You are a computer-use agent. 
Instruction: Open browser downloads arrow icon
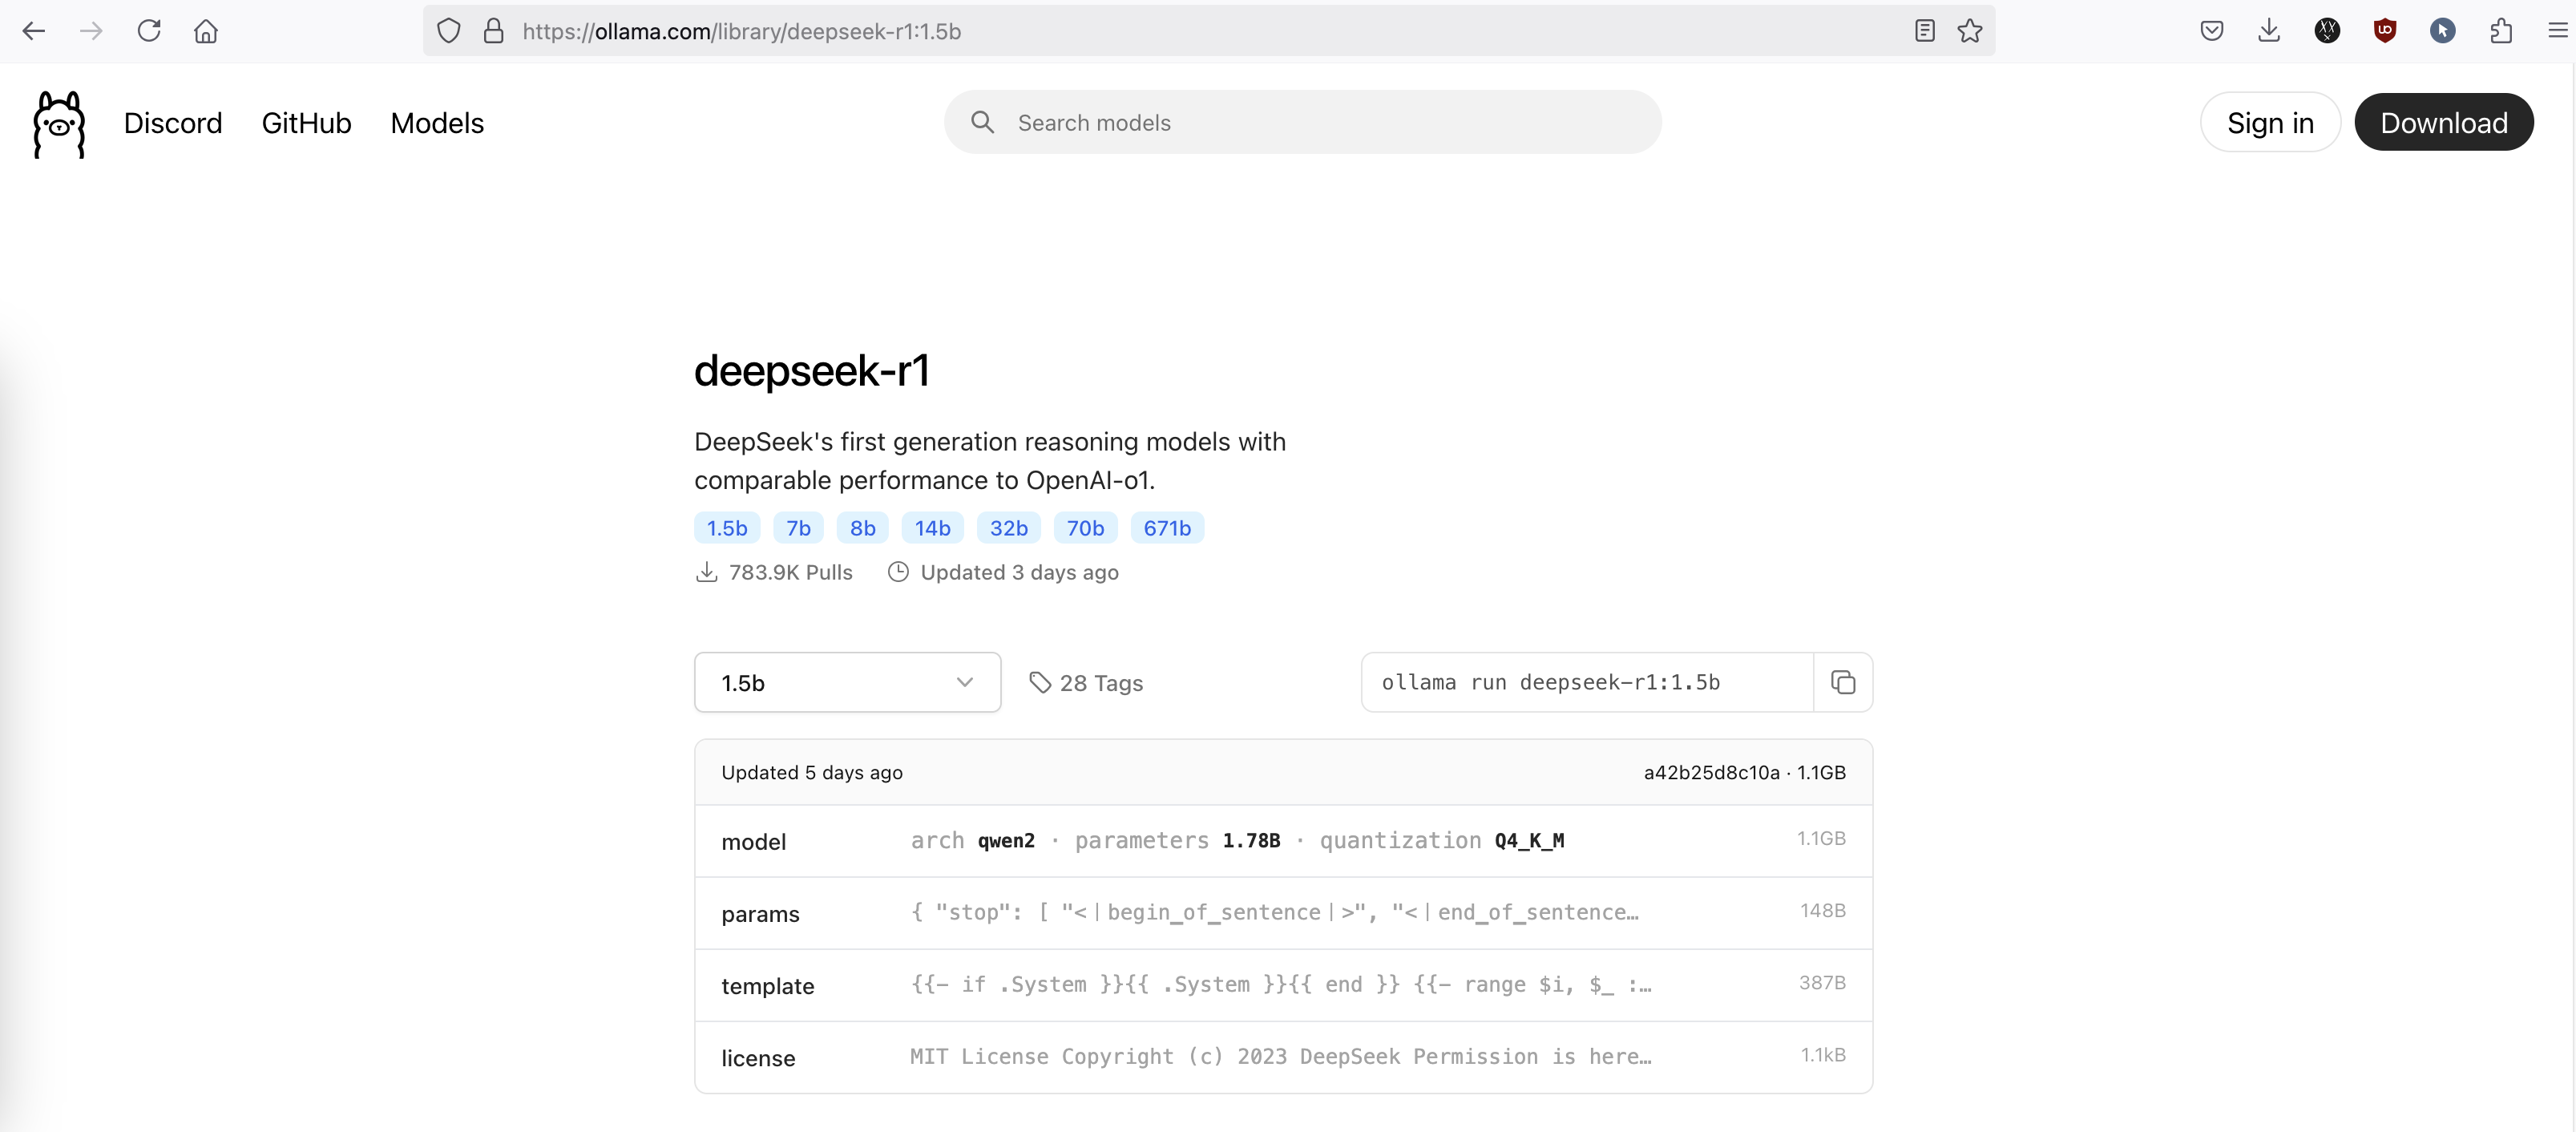[x=2269, y=31]
